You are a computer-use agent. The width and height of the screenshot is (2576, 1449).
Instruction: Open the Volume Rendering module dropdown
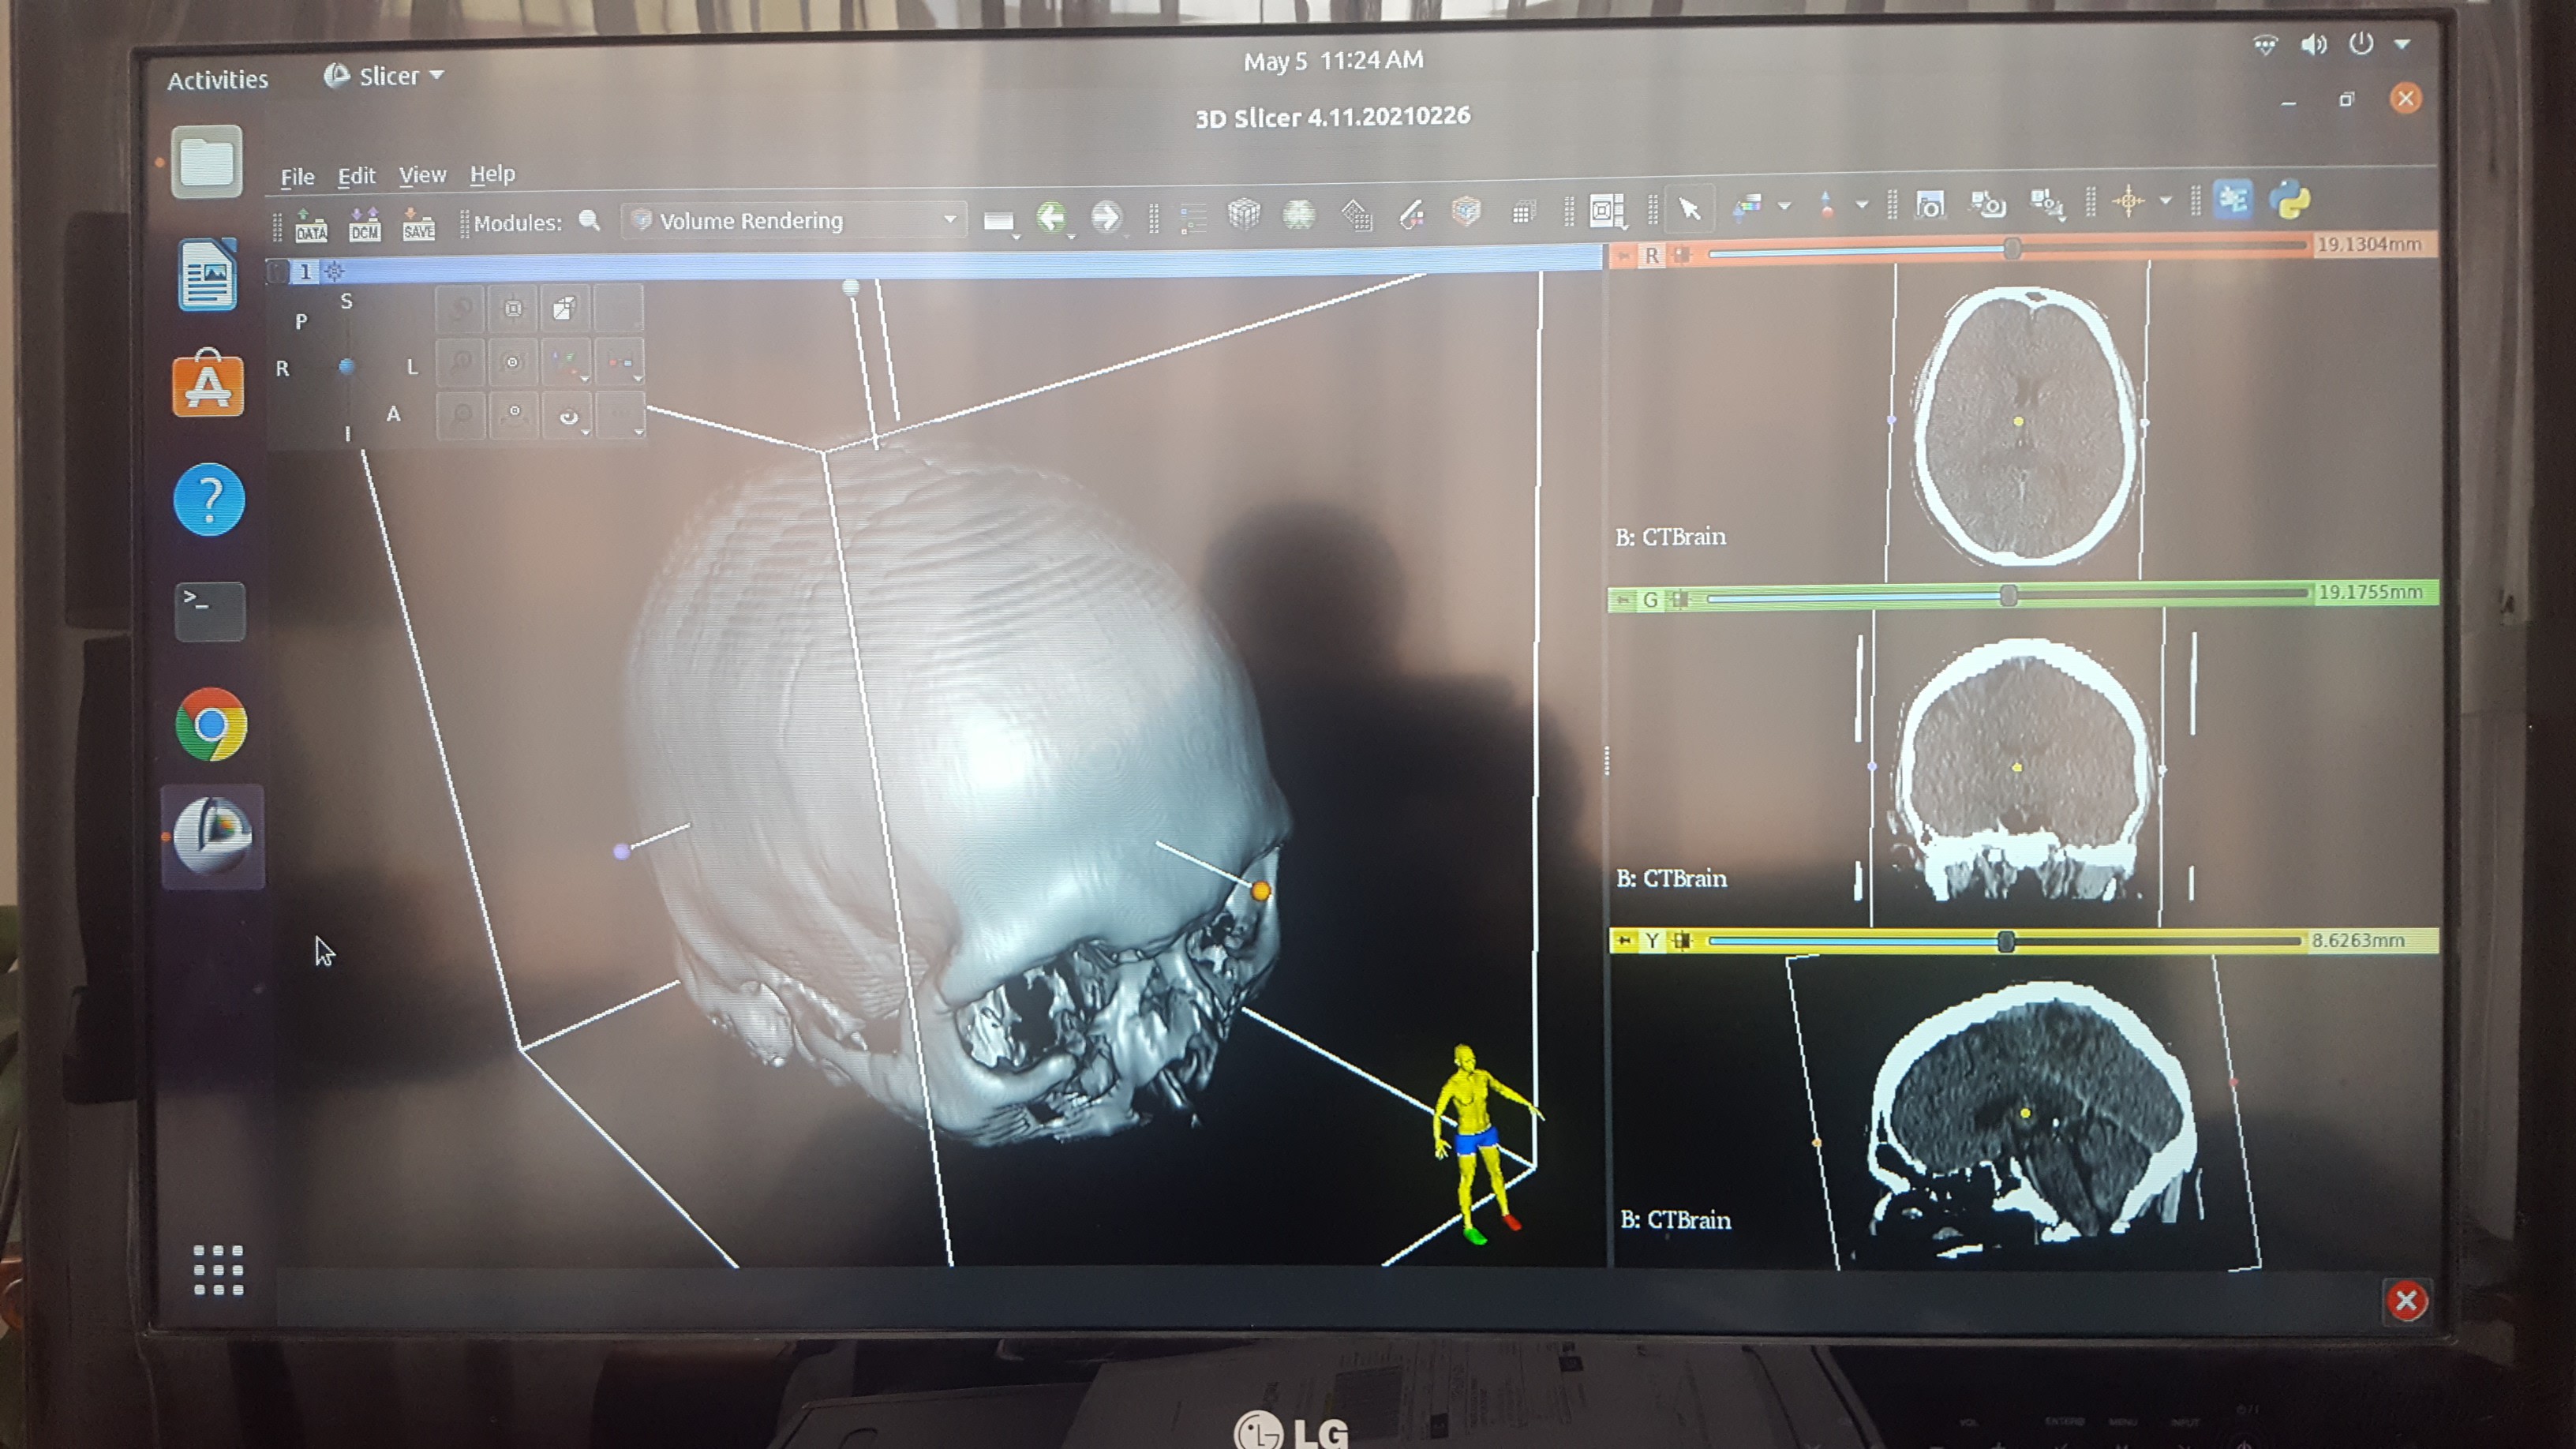[795, 220]
